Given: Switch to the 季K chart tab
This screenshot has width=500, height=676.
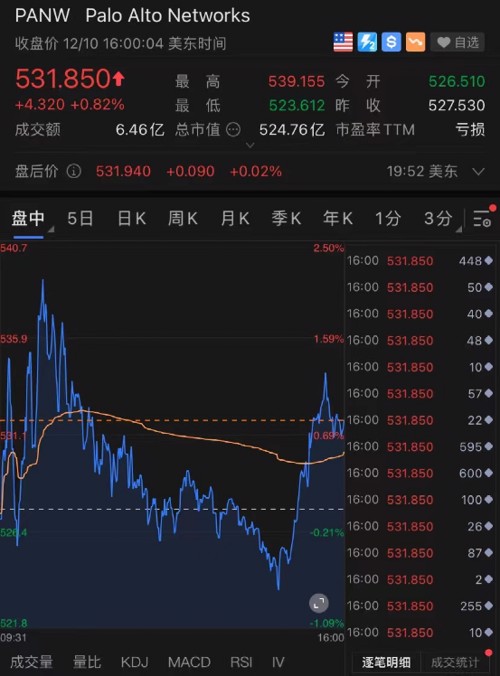Looking at the screenshot, I should pyautogui.click(x=286, y=219).
